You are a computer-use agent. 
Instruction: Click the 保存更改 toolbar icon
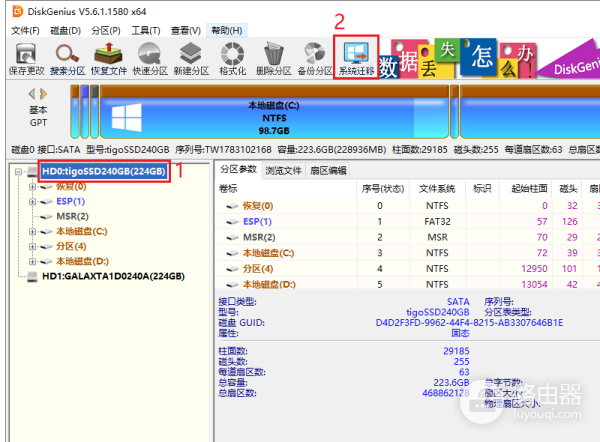(24, 56)
